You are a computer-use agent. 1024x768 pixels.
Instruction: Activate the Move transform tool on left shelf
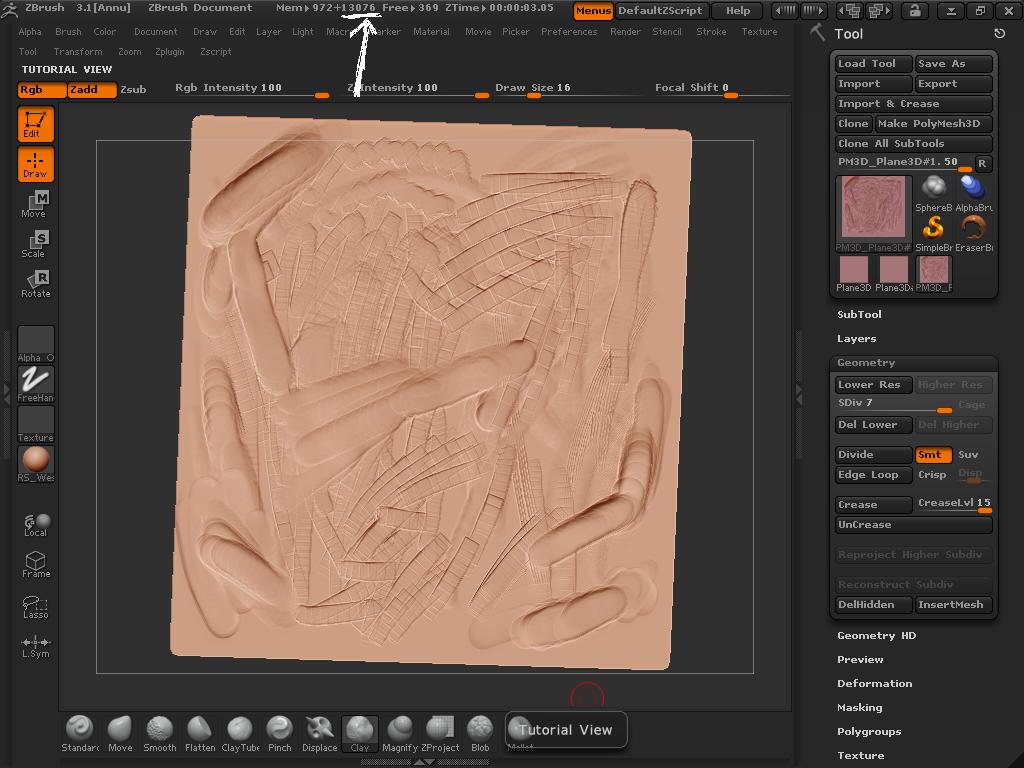point(35,204)
